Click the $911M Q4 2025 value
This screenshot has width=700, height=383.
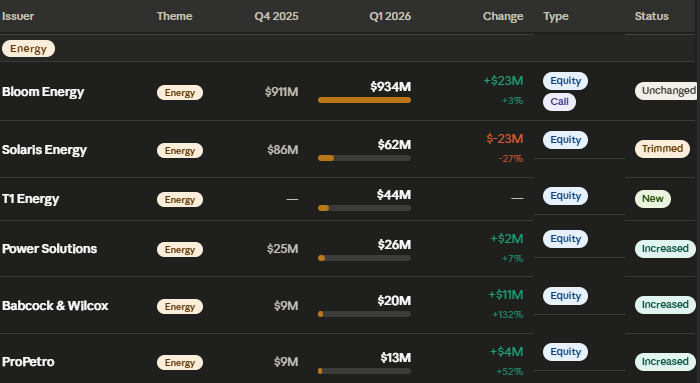tap(282, 92)
